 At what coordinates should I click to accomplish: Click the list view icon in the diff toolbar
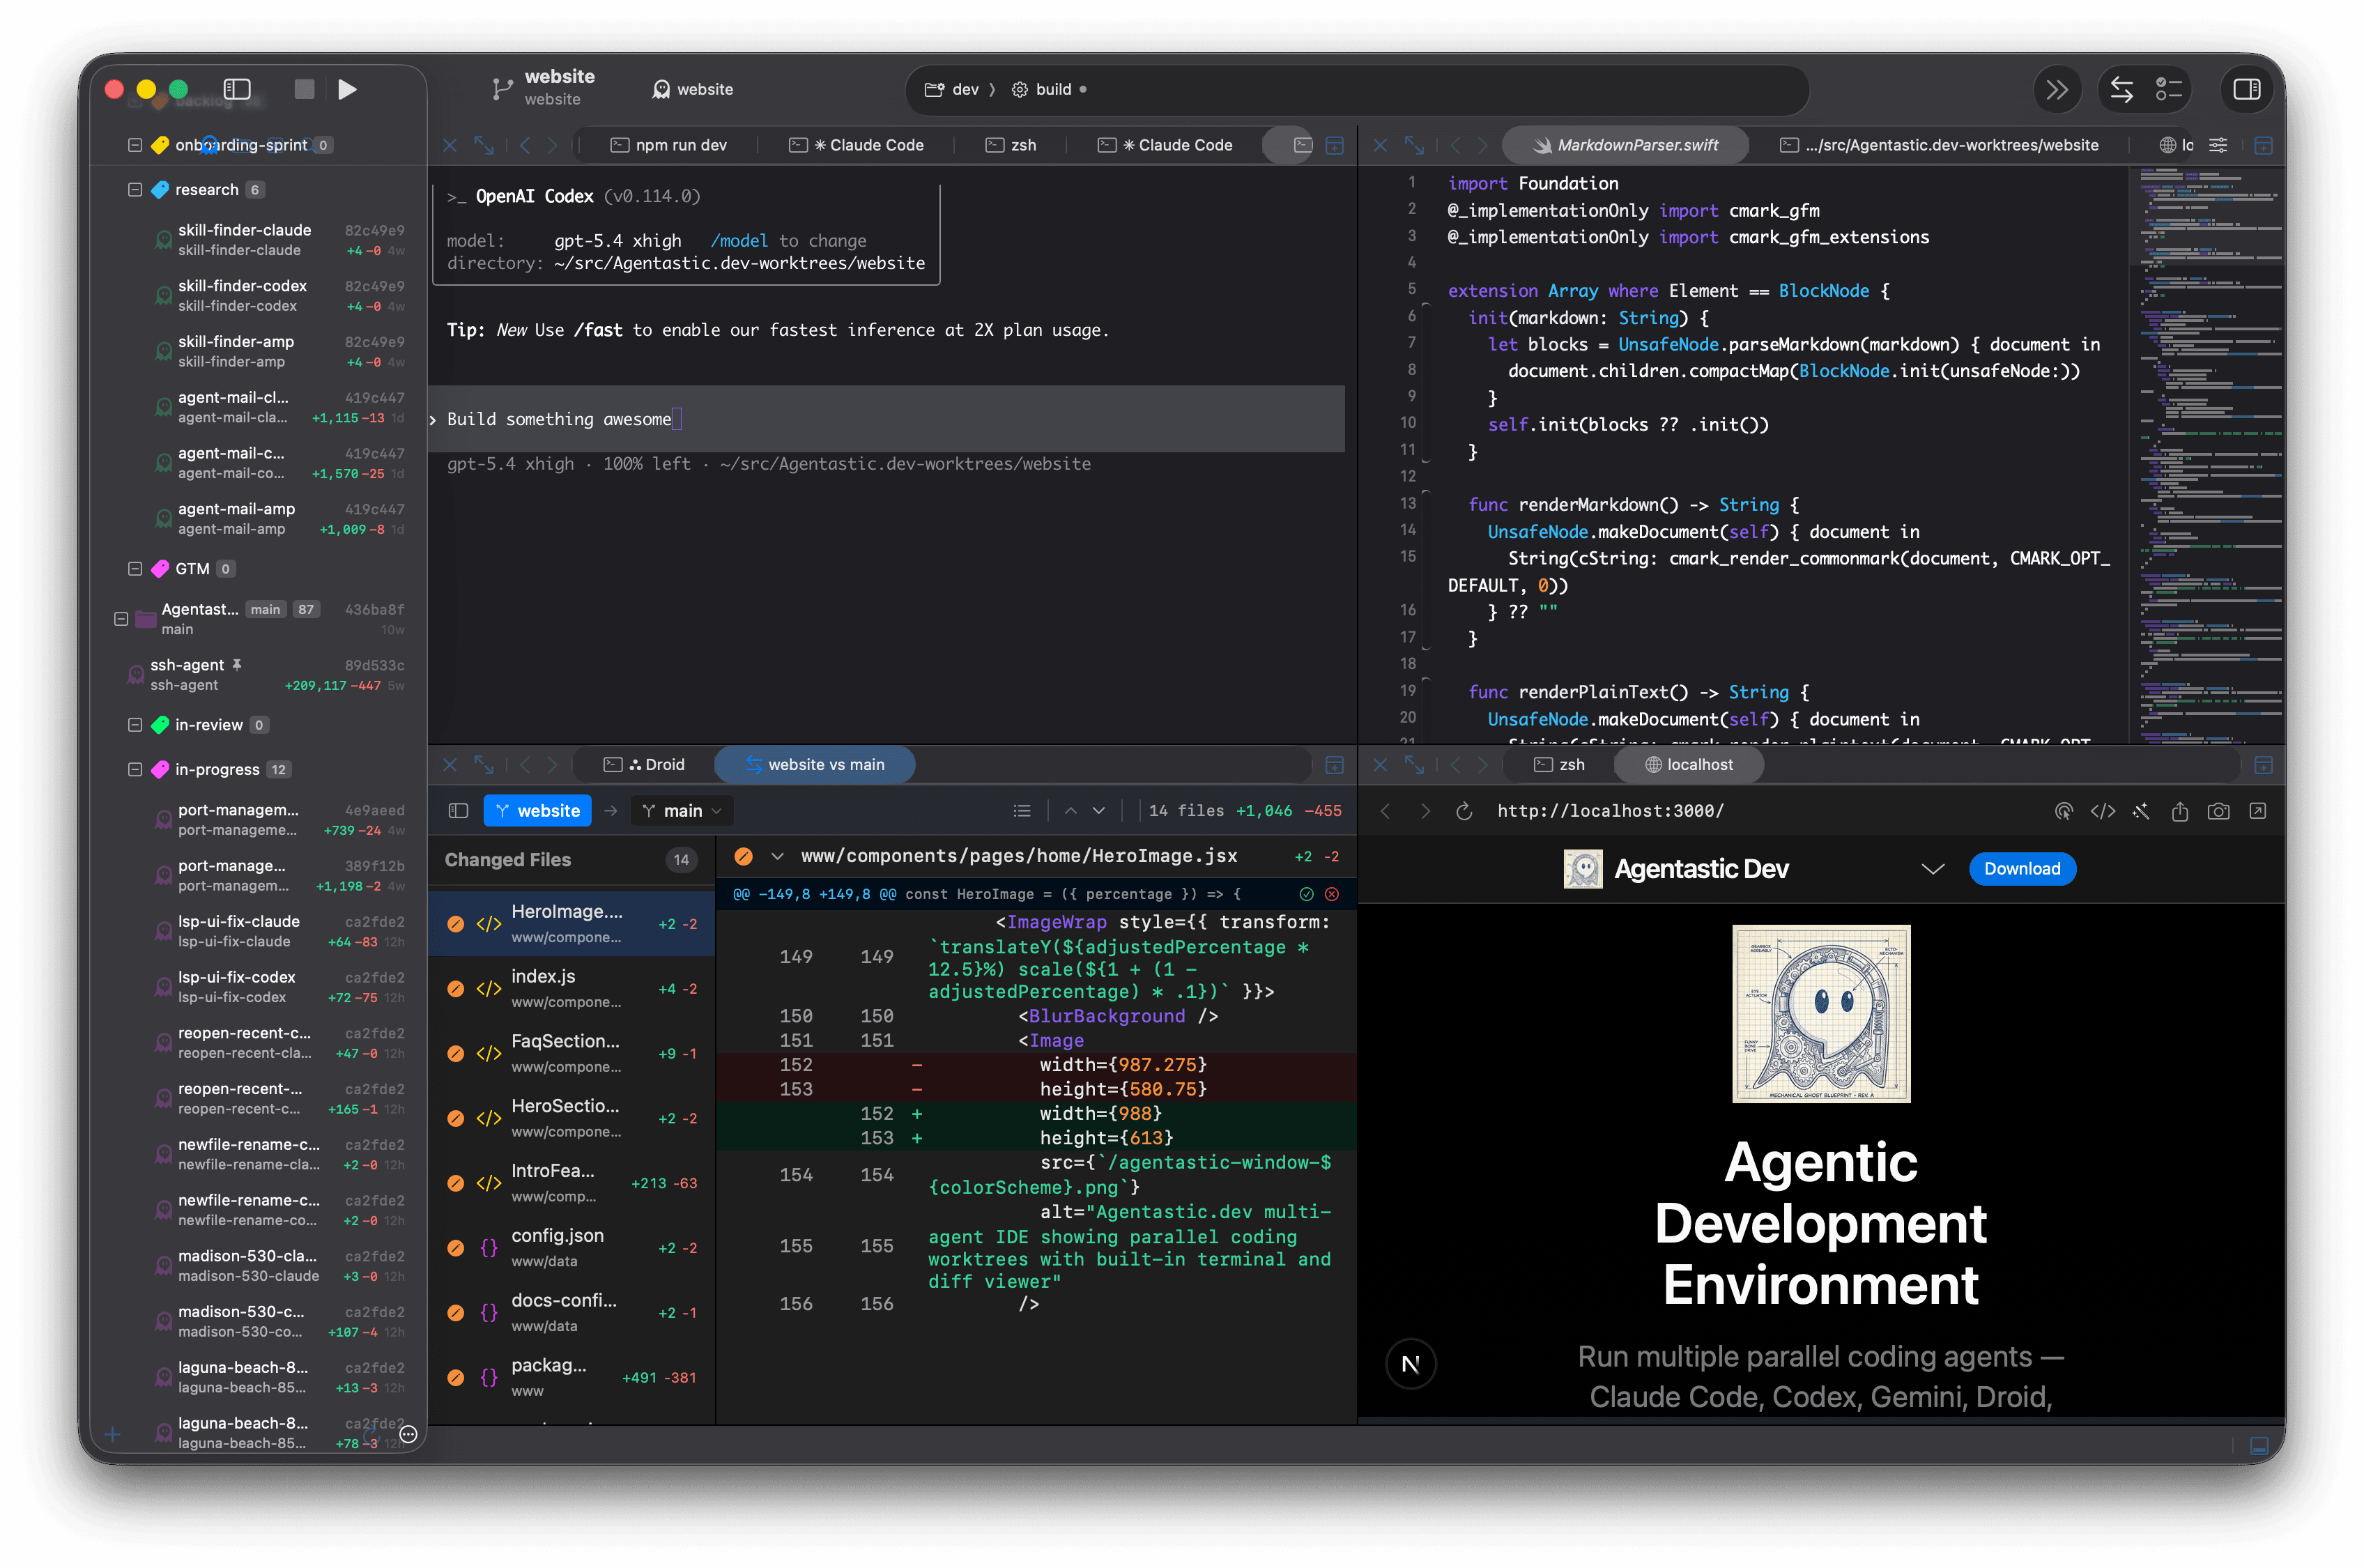pos(1022,811)
